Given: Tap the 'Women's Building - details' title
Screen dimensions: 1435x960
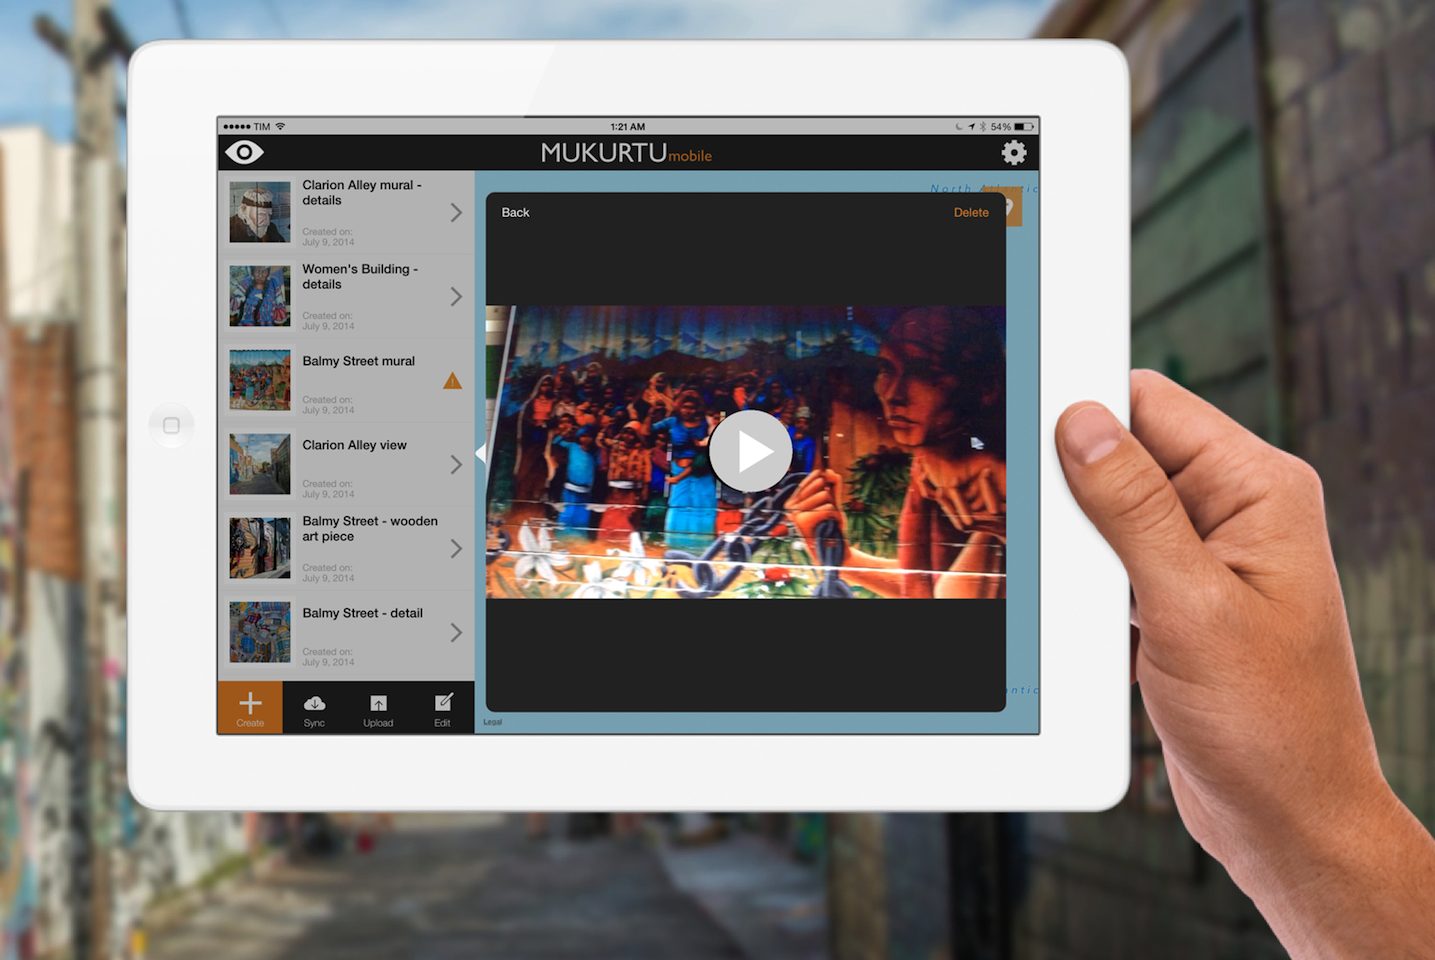Looking at the screenshot, I should (x=360, y=277).
